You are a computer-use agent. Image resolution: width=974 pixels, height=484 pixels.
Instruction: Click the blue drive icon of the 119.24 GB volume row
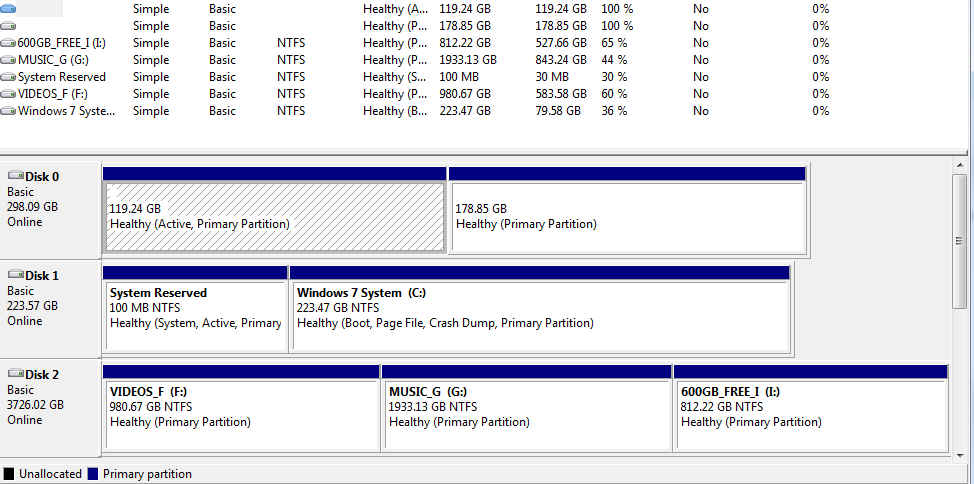coord(9,9)
